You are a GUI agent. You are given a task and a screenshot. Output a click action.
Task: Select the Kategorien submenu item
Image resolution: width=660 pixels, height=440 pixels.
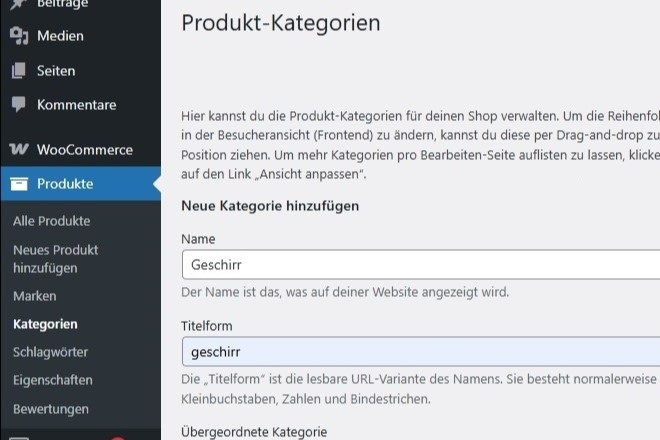[45, 324]
